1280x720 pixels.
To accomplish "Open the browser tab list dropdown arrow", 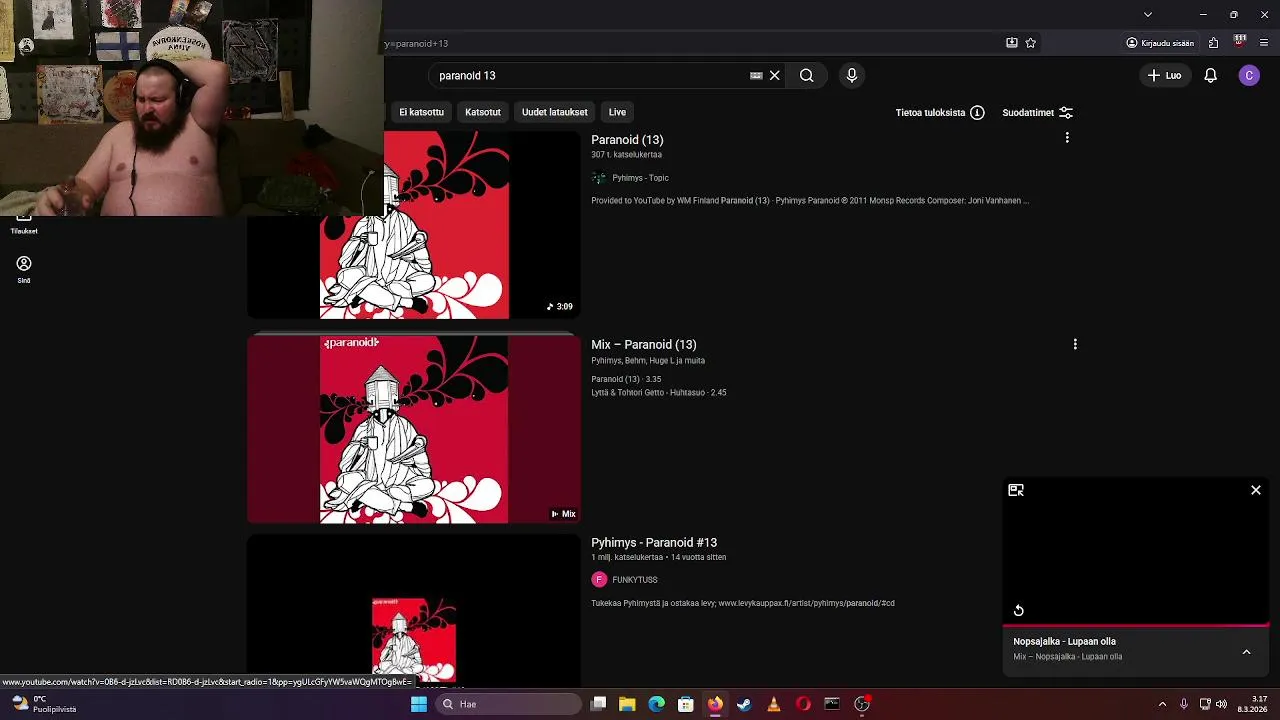I will (1148, 14).
